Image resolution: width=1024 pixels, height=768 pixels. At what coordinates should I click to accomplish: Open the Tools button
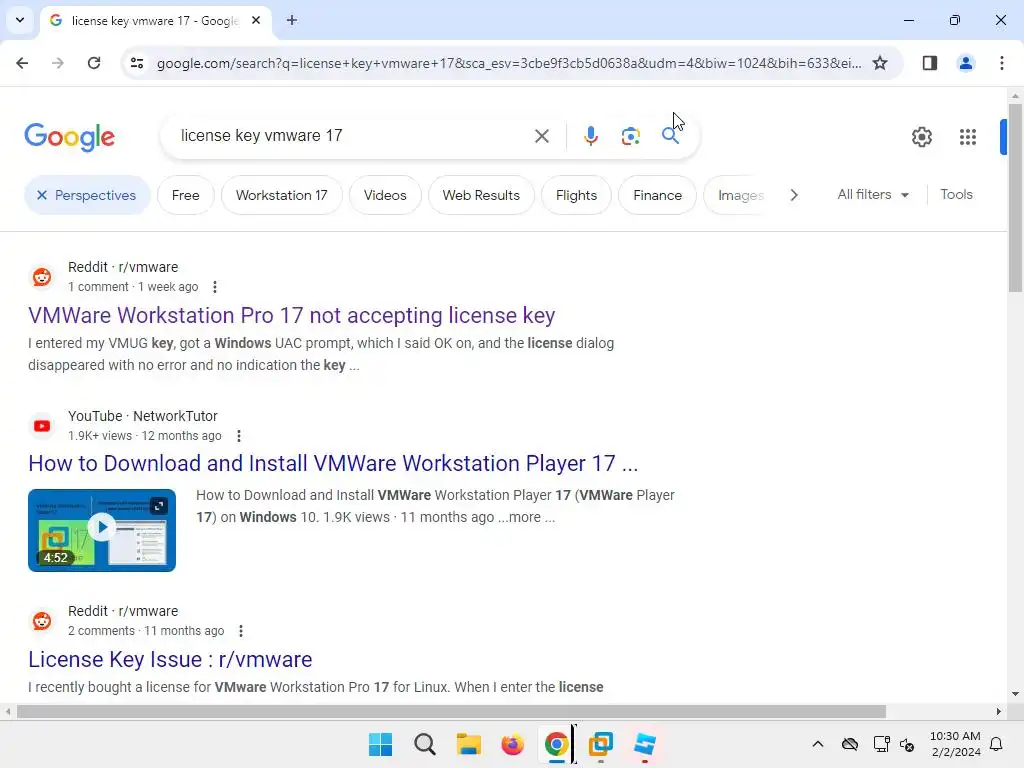956,195
